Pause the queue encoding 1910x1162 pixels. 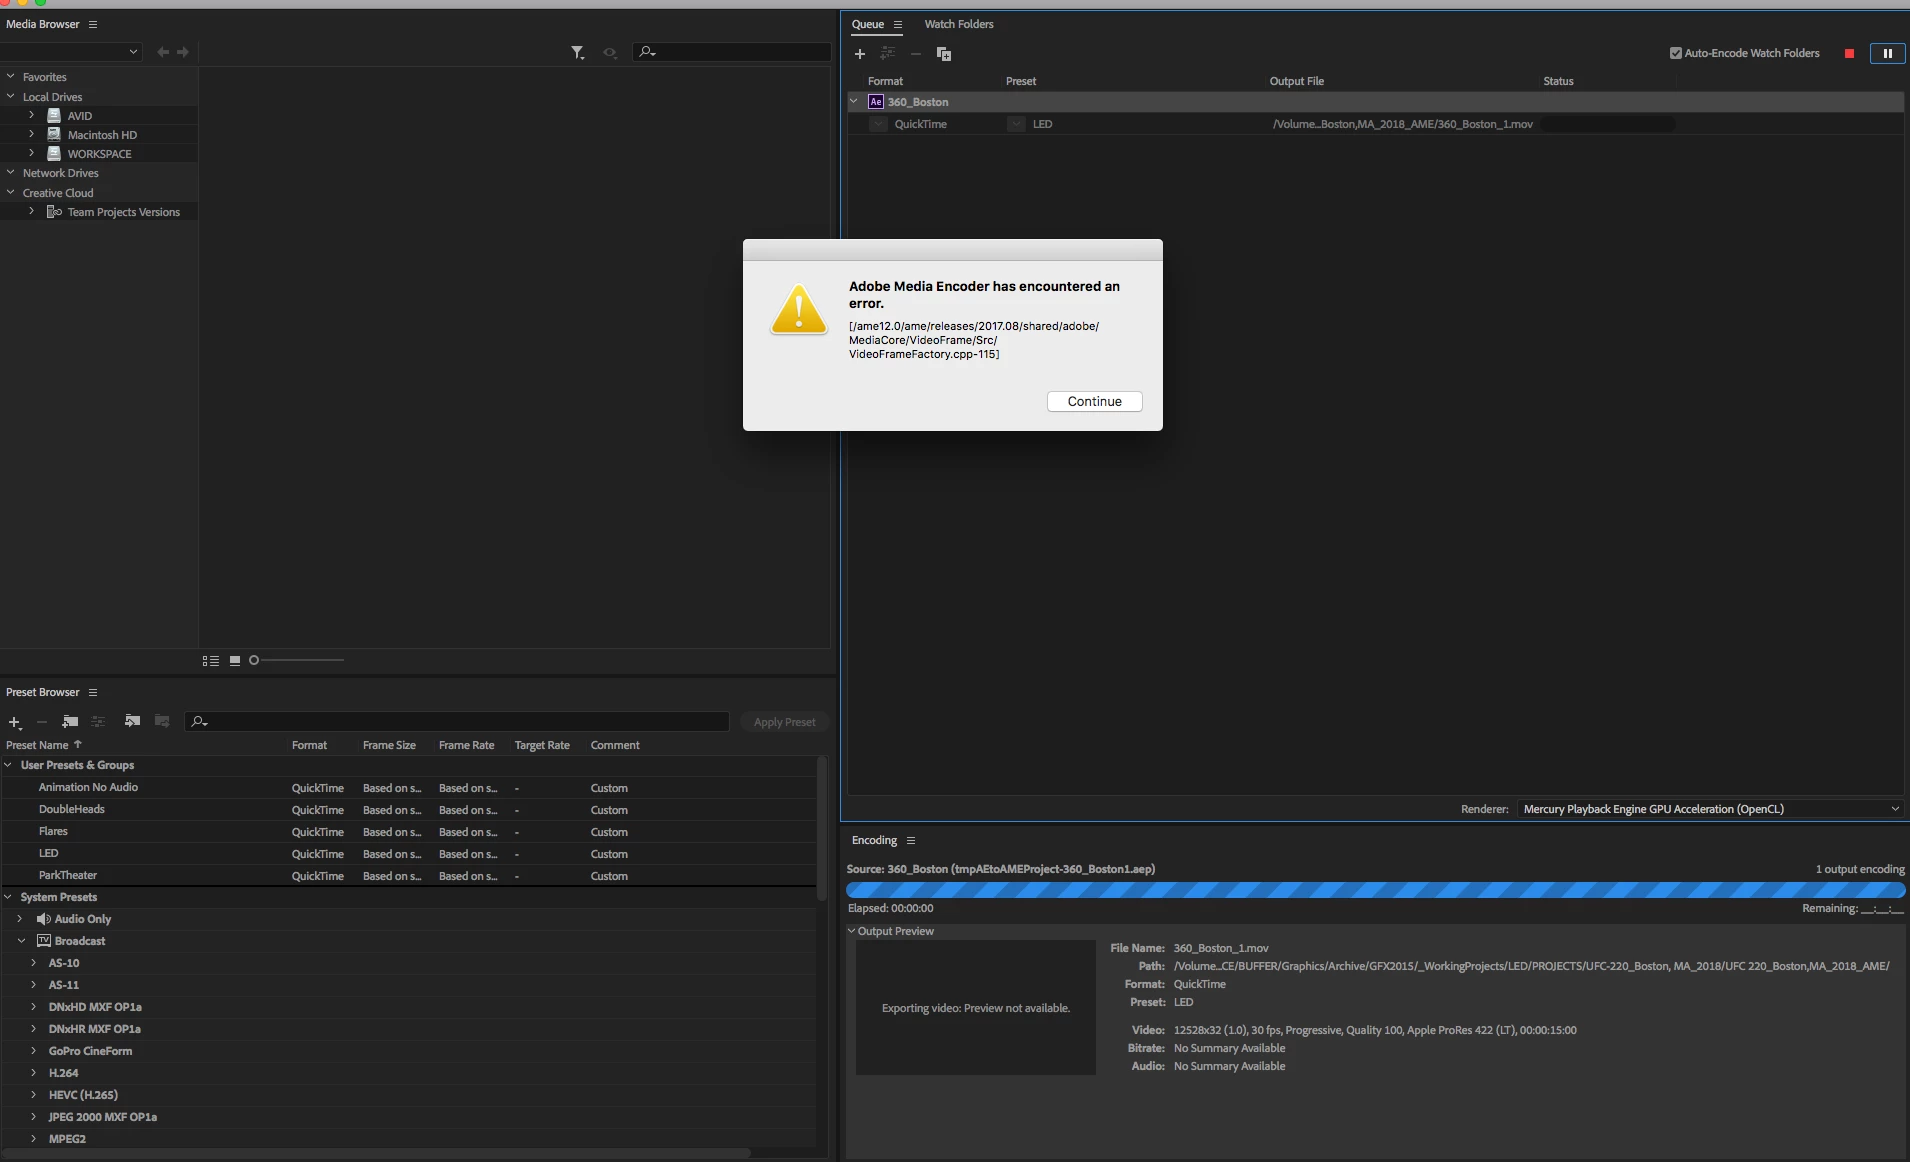1887,54
